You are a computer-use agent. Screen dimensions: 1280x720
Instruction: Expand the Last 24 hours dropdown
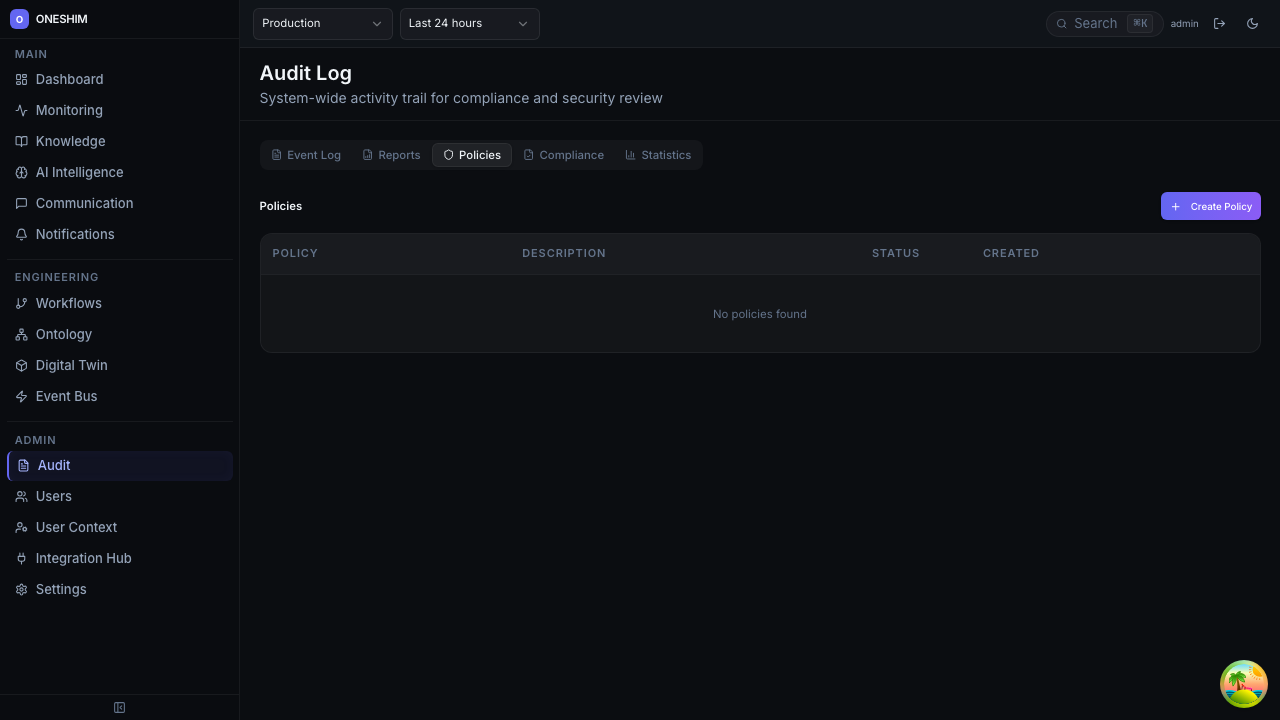pos(469,24)
